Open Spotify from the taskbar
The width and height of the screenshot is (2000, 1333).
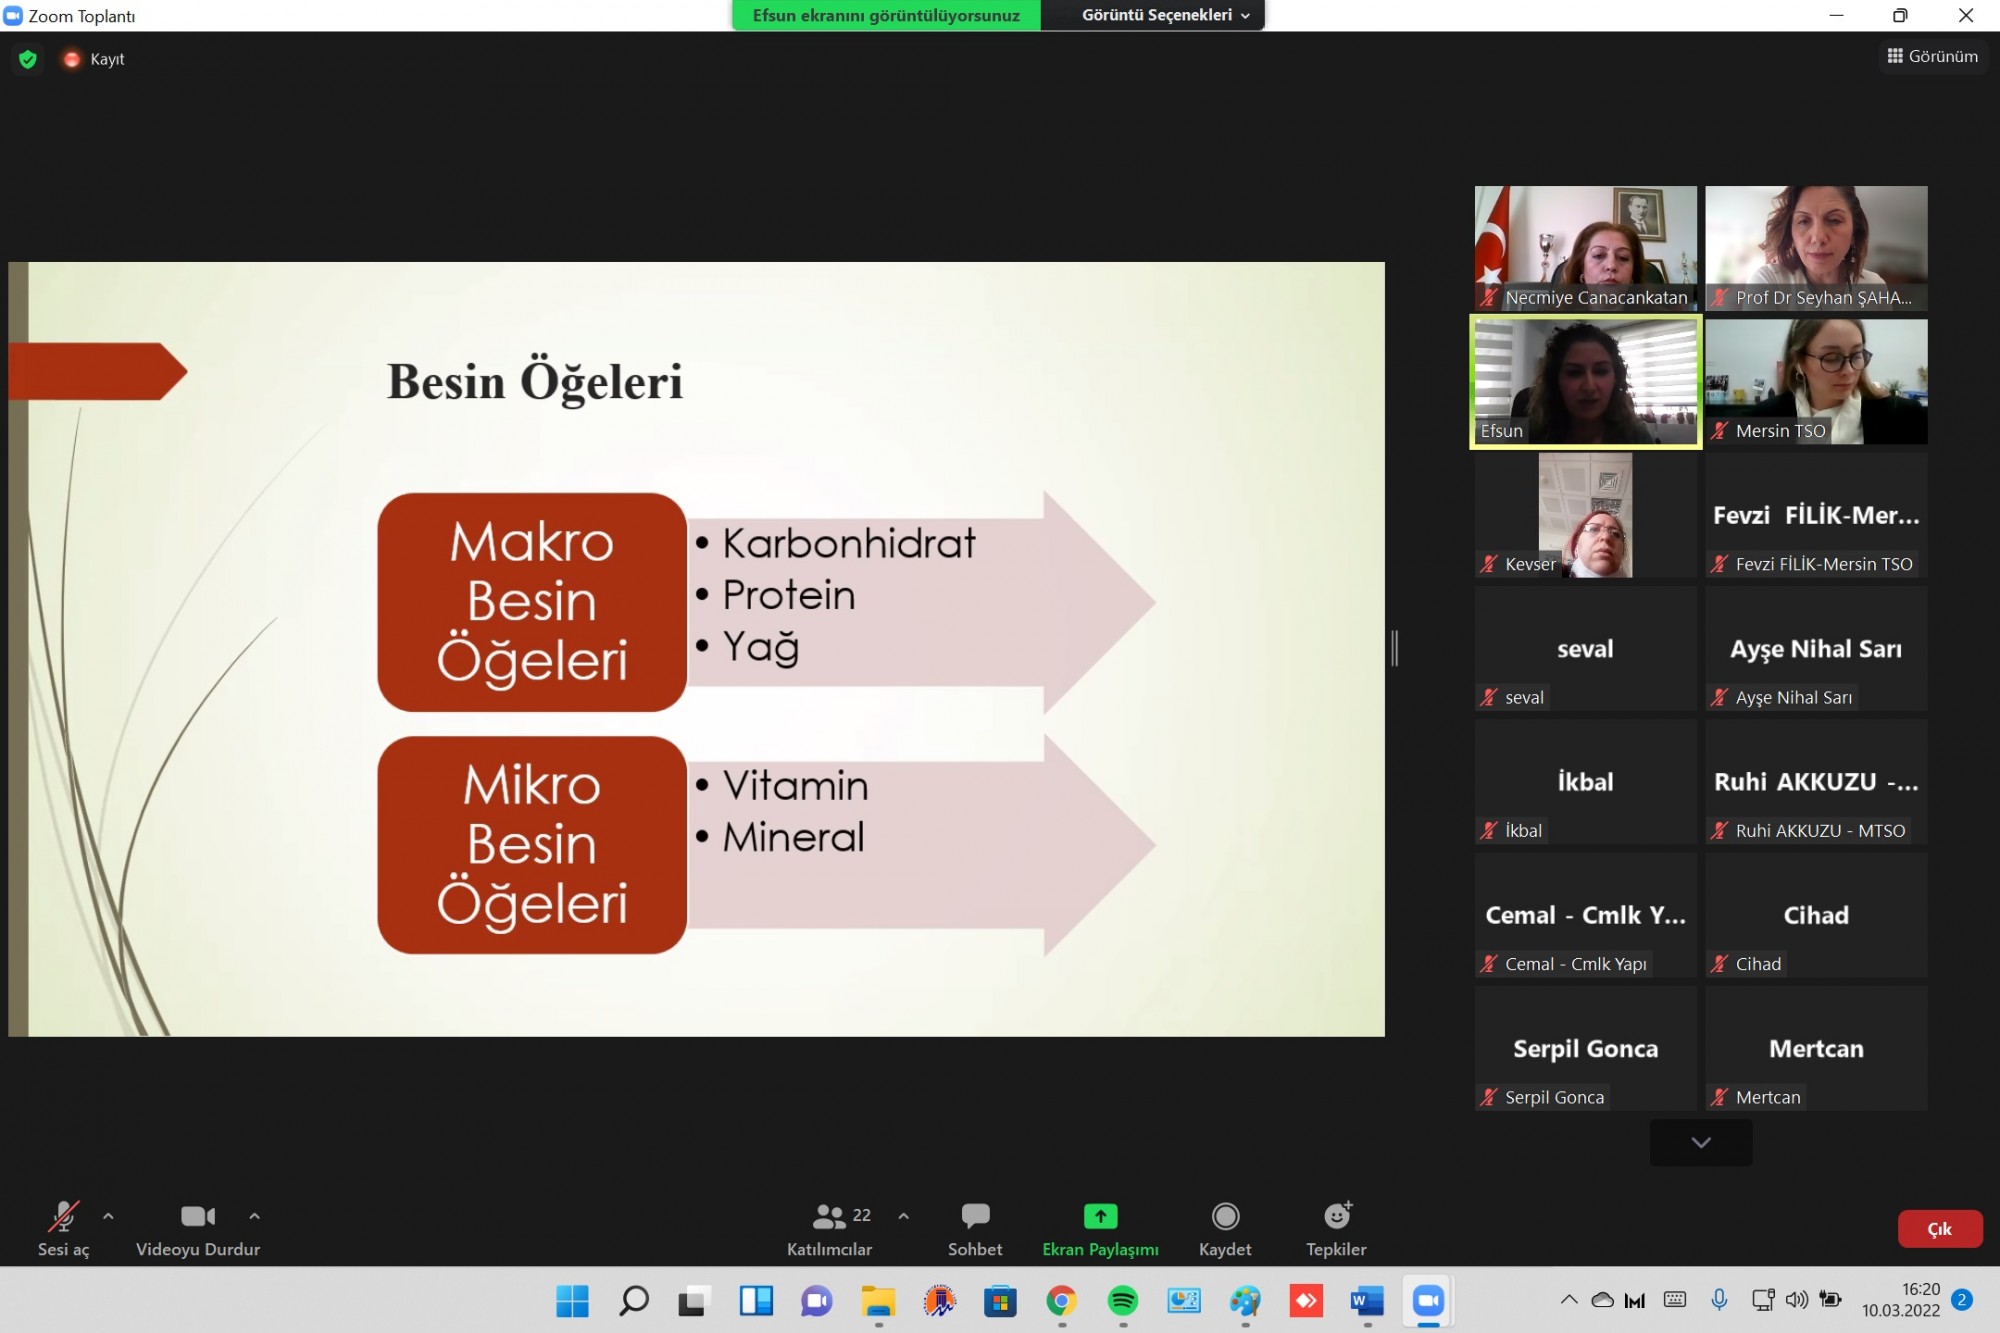(1123, 1301)
